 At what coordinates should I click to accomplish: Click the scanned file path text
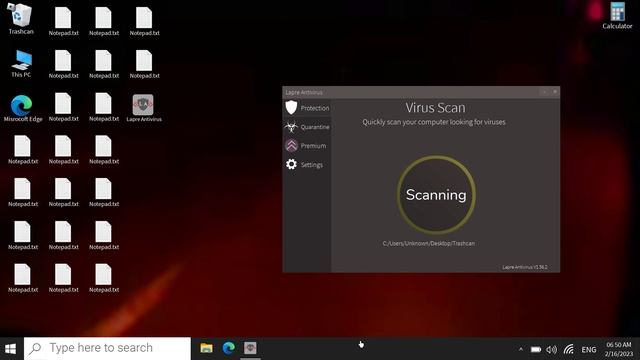click(x=429, y=243)
